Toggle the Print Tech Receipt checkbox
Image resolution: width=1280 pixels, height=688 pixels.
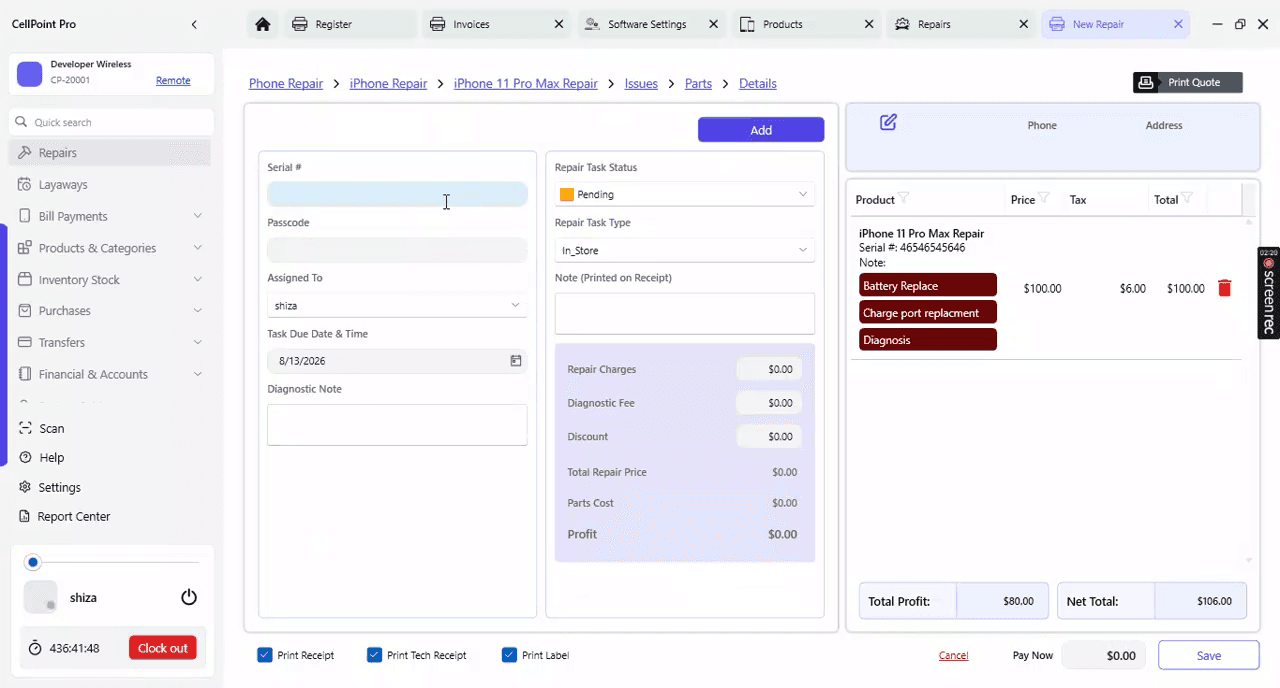(375, 655)
